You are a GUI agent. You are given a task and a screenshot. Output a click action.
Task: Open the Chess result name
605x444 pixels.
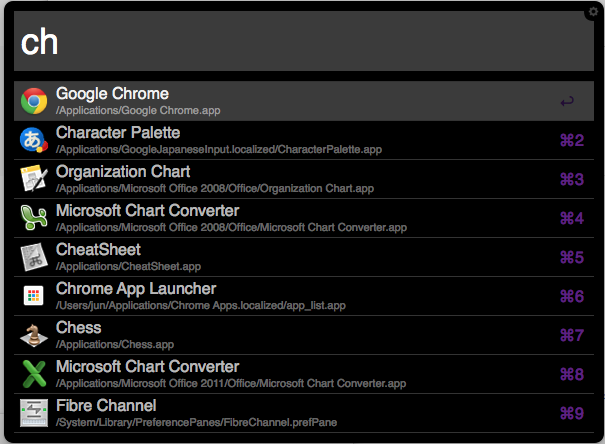[x=79, y=328]
